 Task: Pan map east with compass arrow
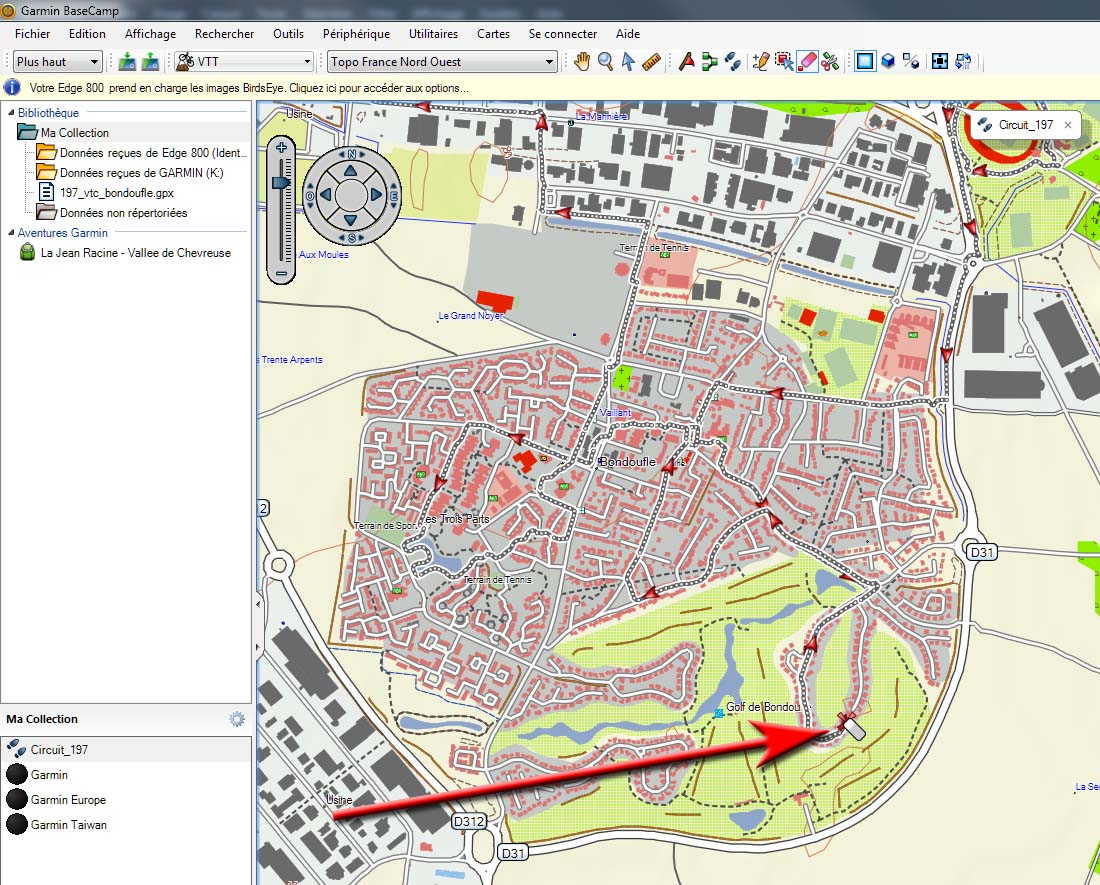[x=376, y=195]
